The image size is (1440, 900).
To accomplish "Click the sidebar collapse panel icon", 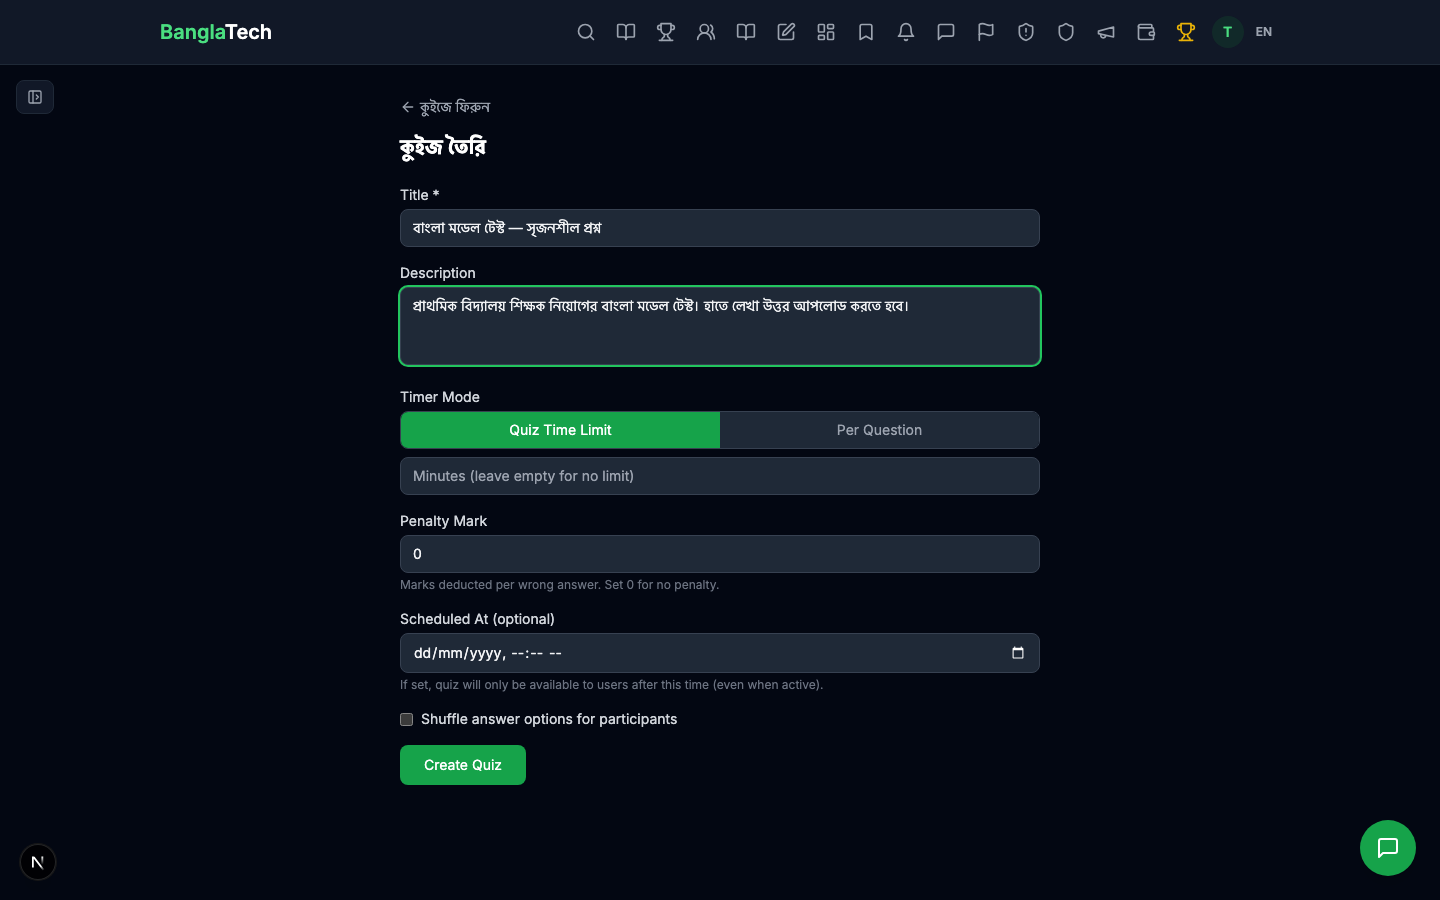I will (x=35, y=97).
